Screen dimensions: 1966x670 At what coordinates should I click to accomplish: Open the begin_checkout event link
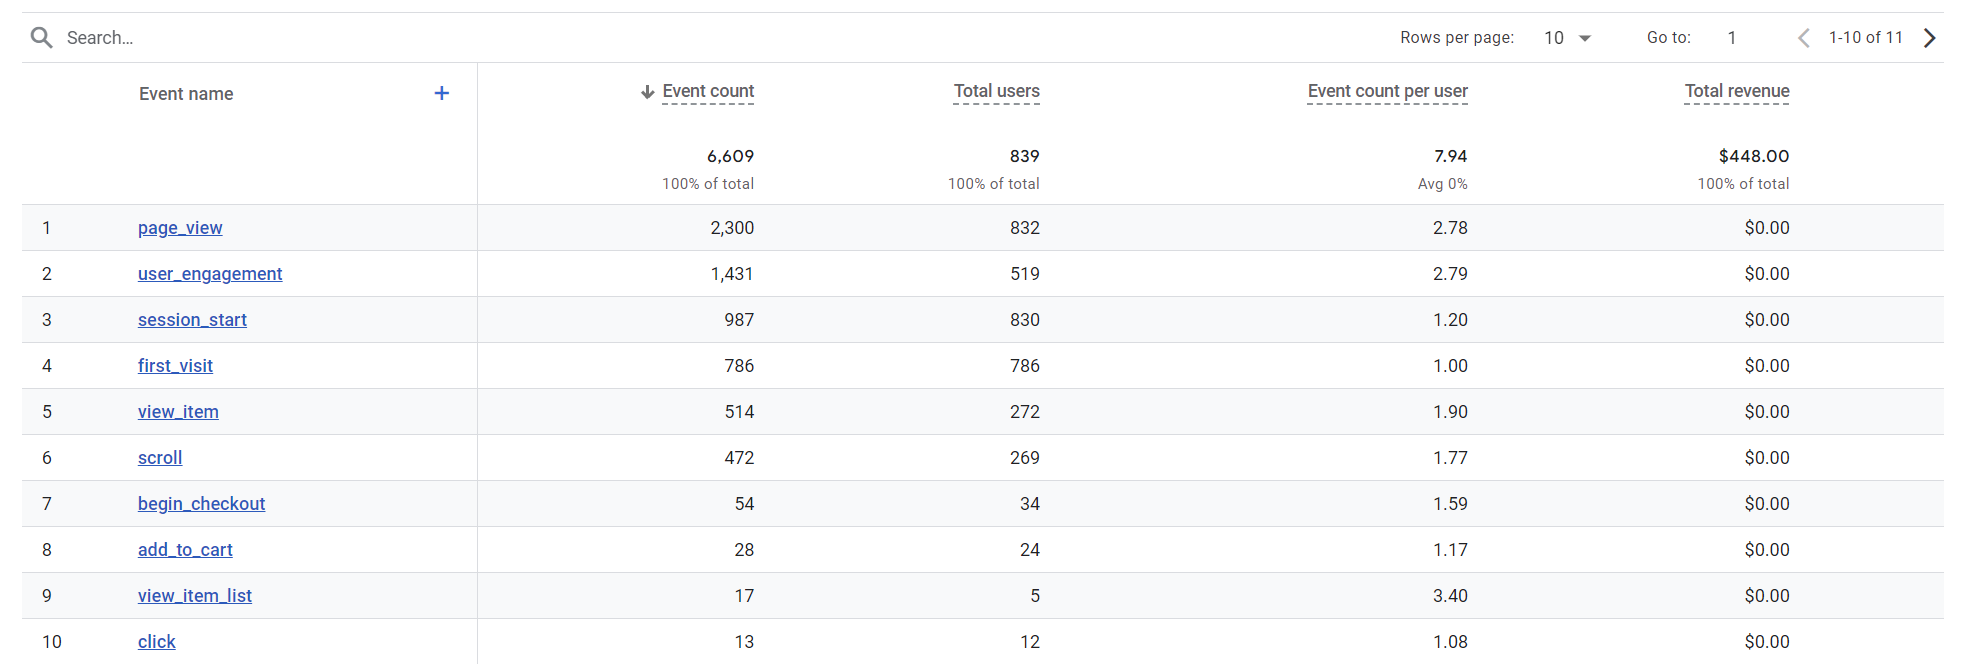click(x=201, y=504)
